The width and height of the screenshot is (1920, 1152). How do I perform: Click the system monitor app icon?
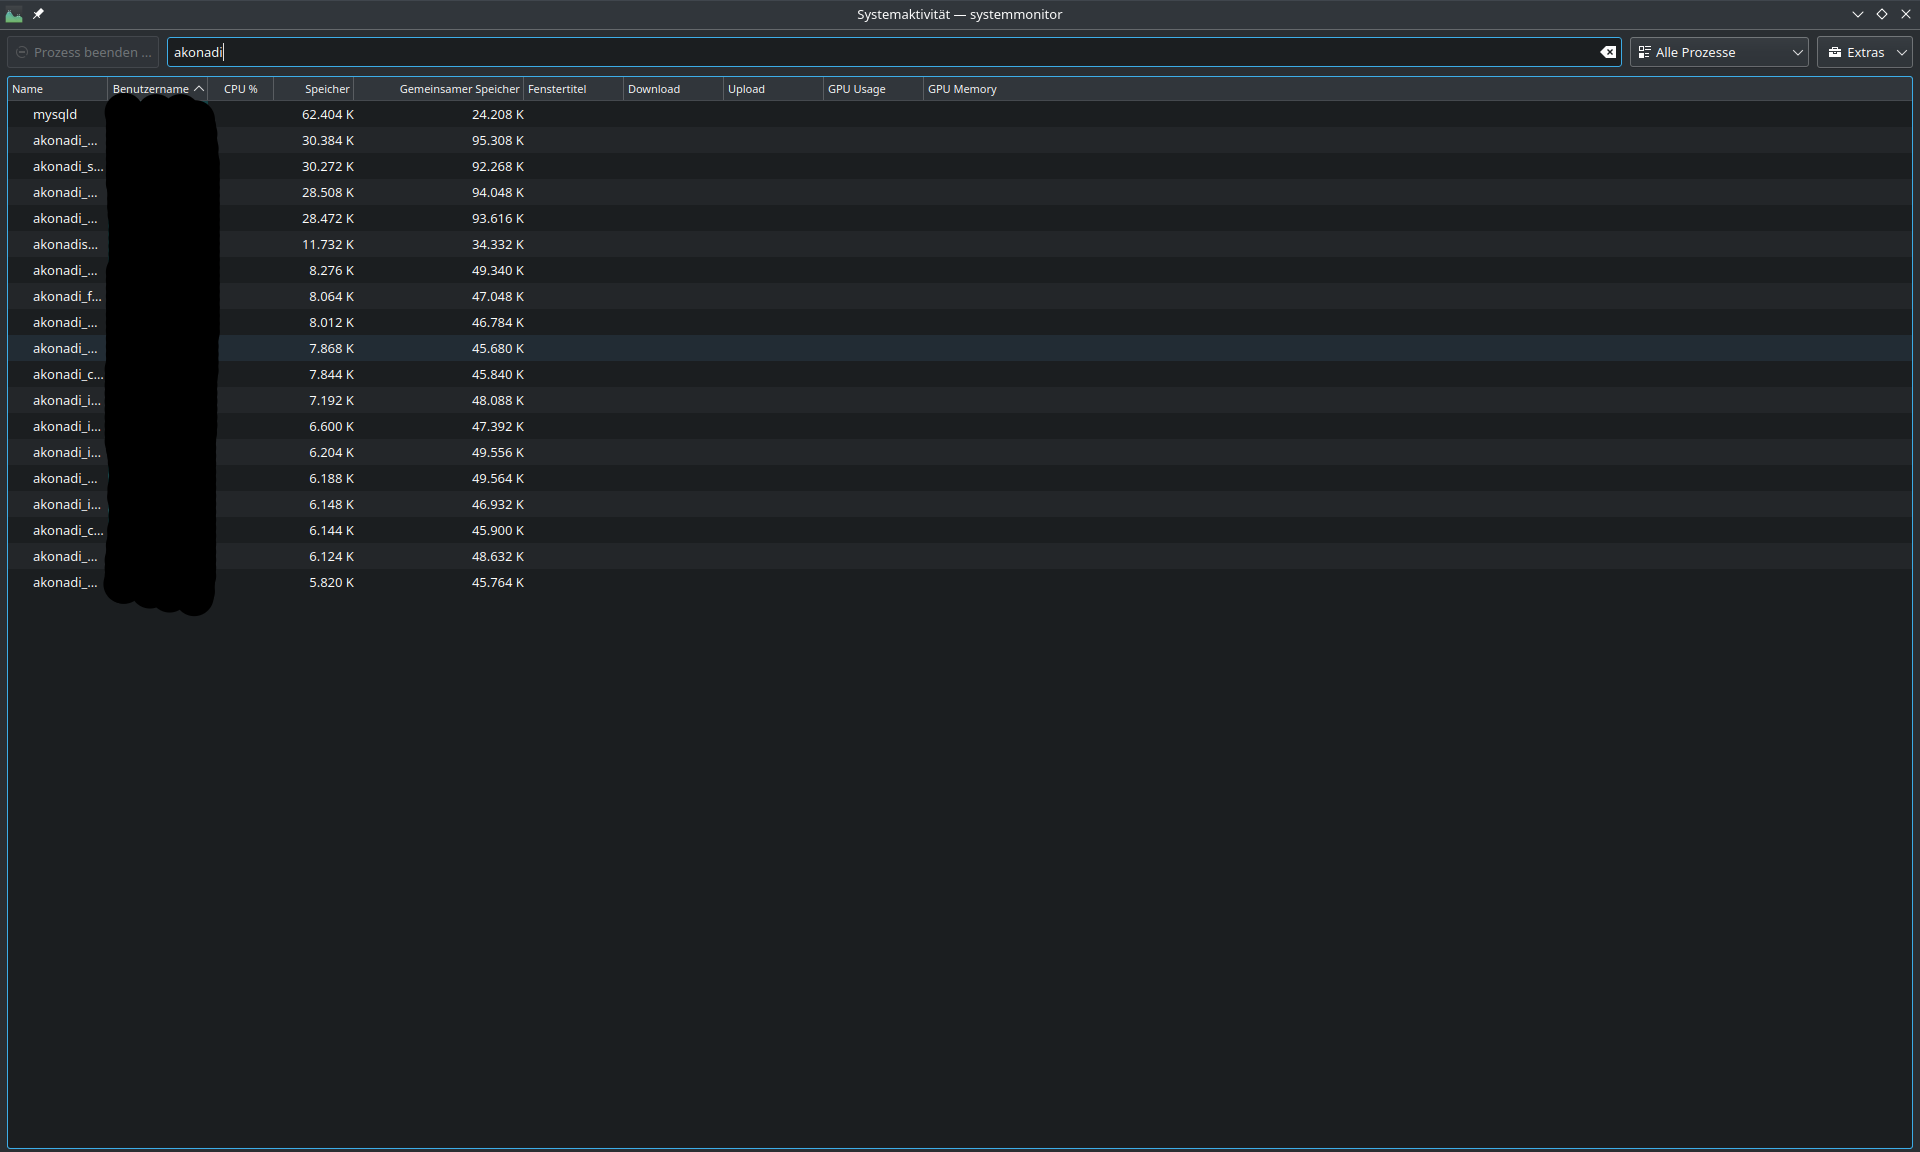point(14,14)
